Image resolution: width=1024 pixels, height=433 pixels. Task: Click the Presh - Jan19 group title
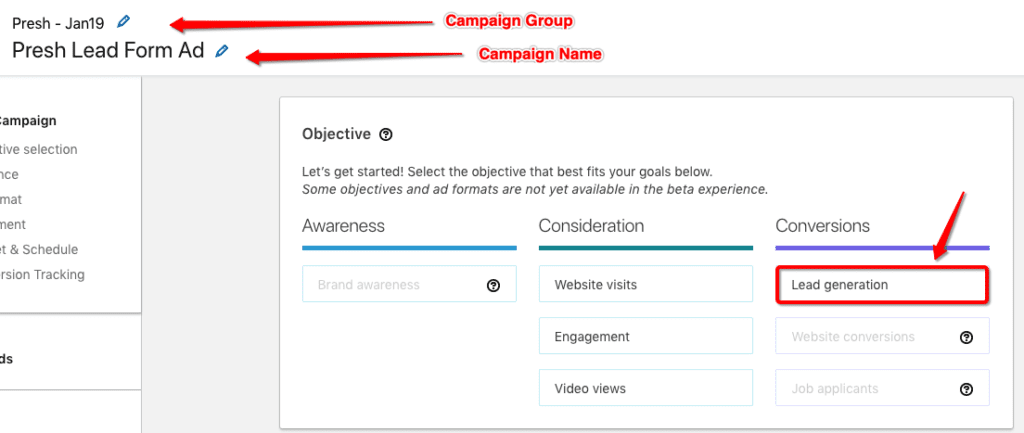[x=58, y=24]
